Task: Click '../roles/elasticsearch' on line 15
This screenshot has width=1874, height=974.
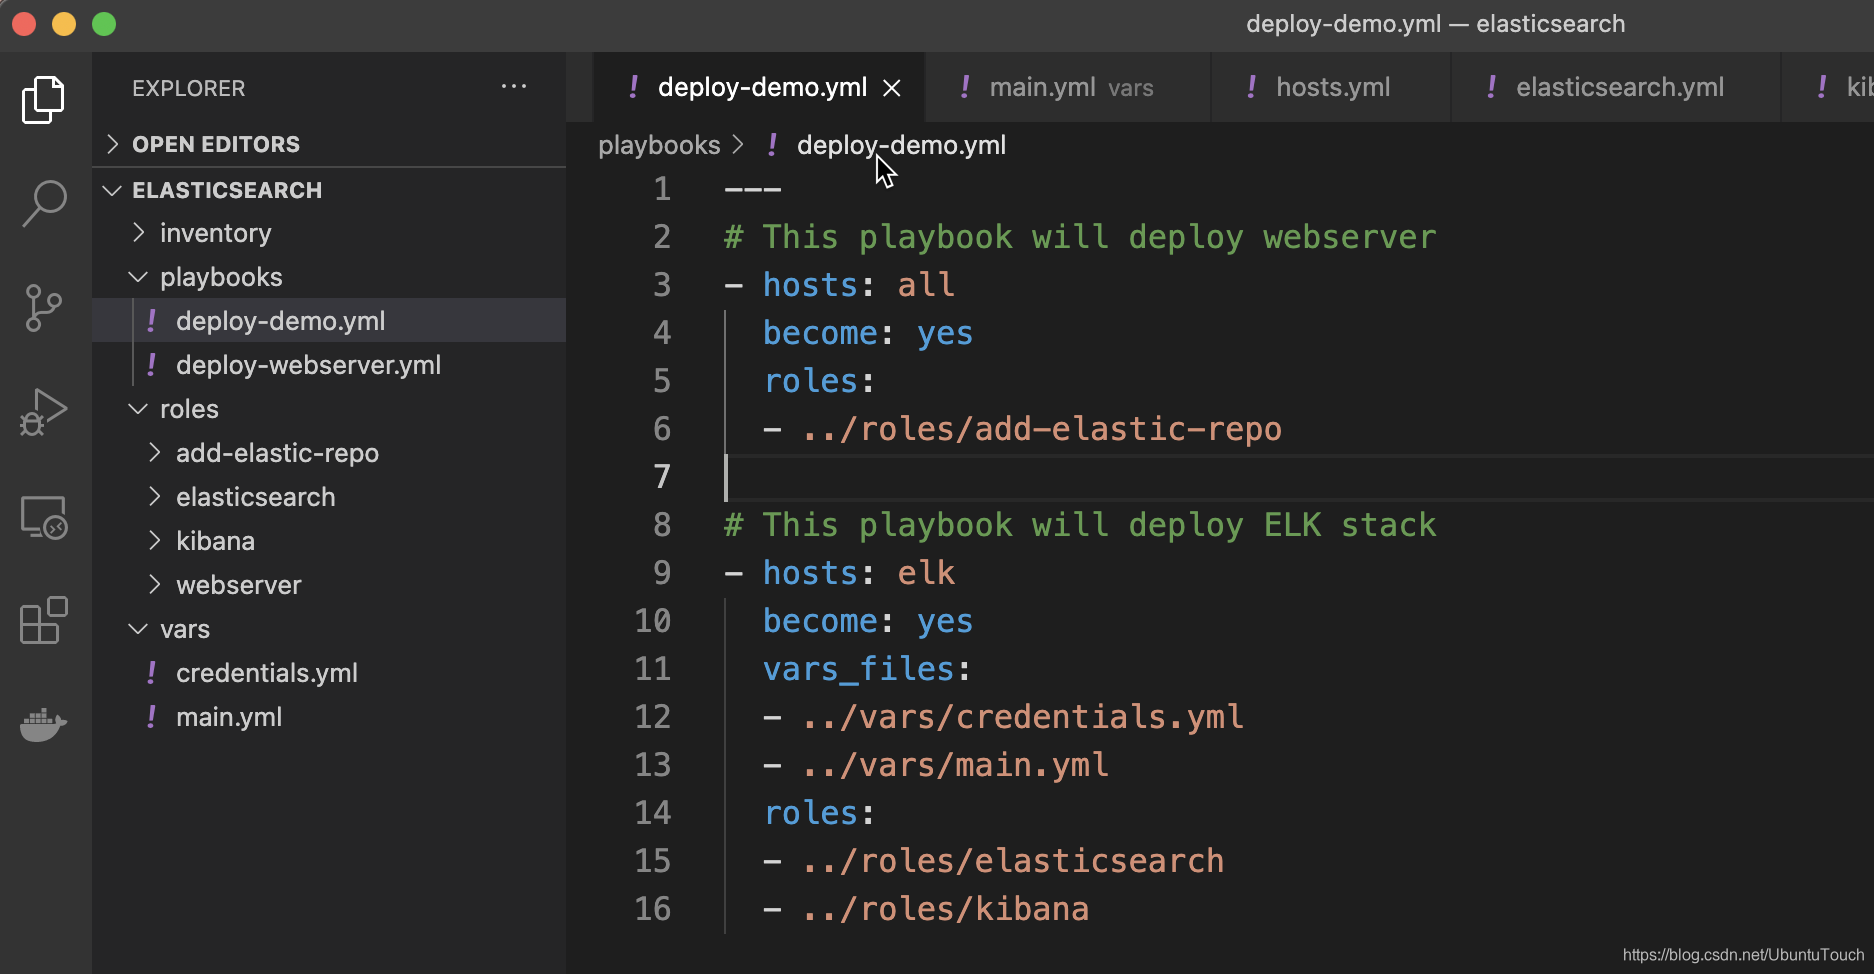Action: tap(1012, 861)
